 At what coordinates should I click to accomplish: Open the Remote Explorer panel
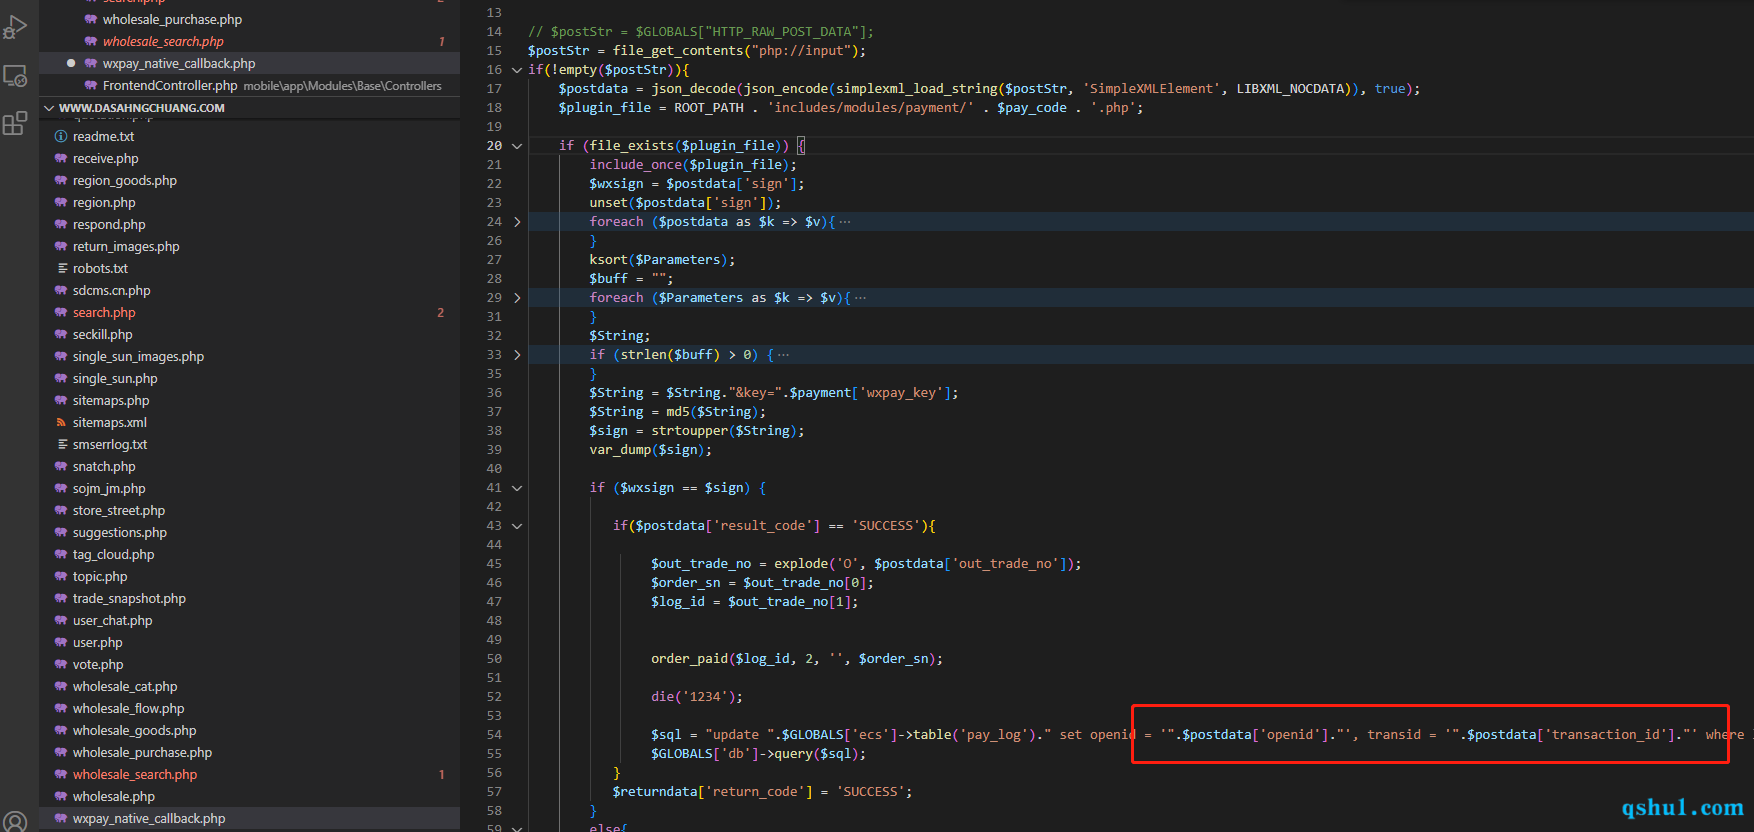(15, 75)
